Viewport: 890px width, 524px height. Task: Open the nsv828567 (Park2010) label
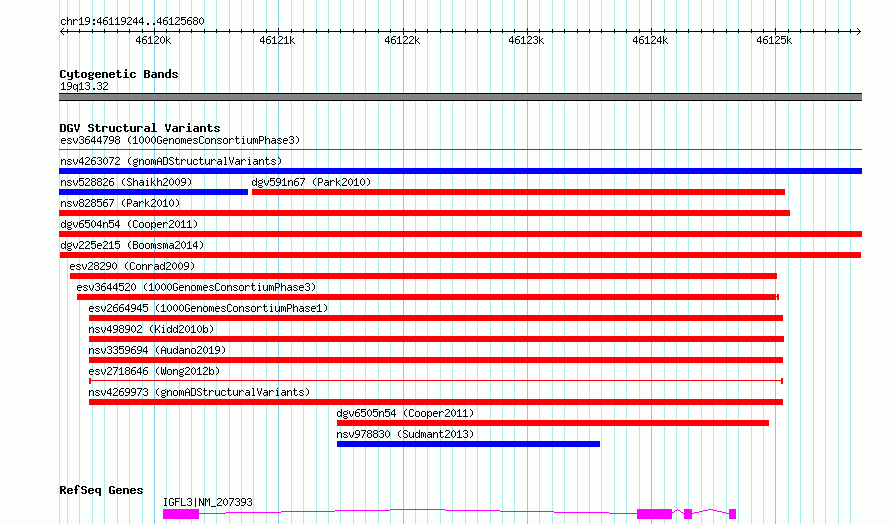click(x=120, y=203)
